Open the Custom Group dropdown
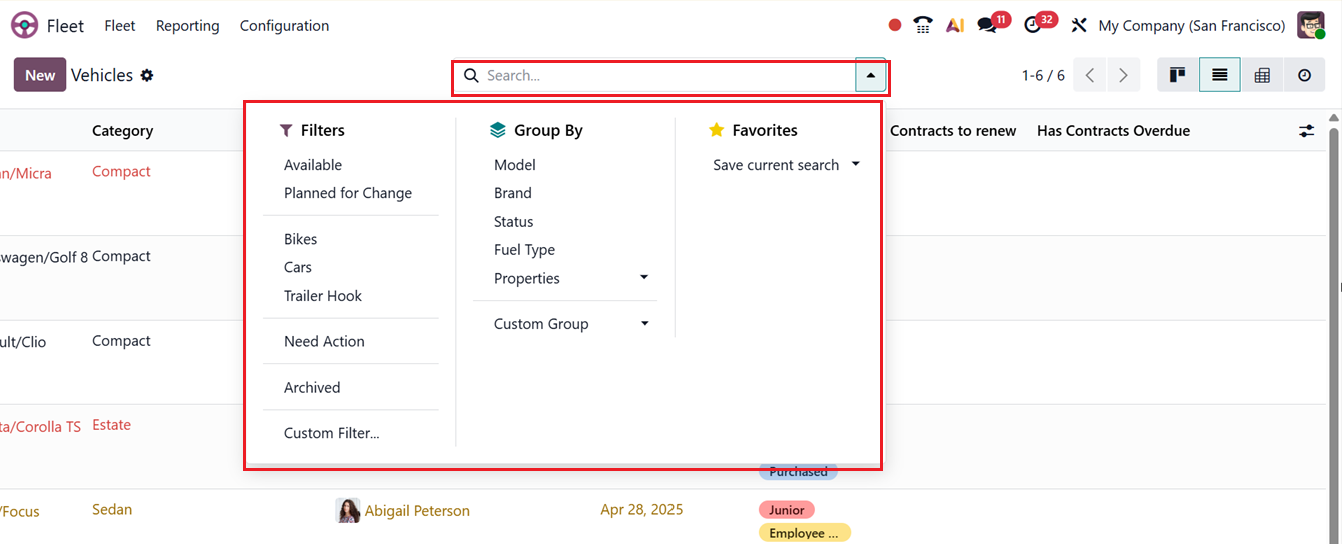 (571, 324)
